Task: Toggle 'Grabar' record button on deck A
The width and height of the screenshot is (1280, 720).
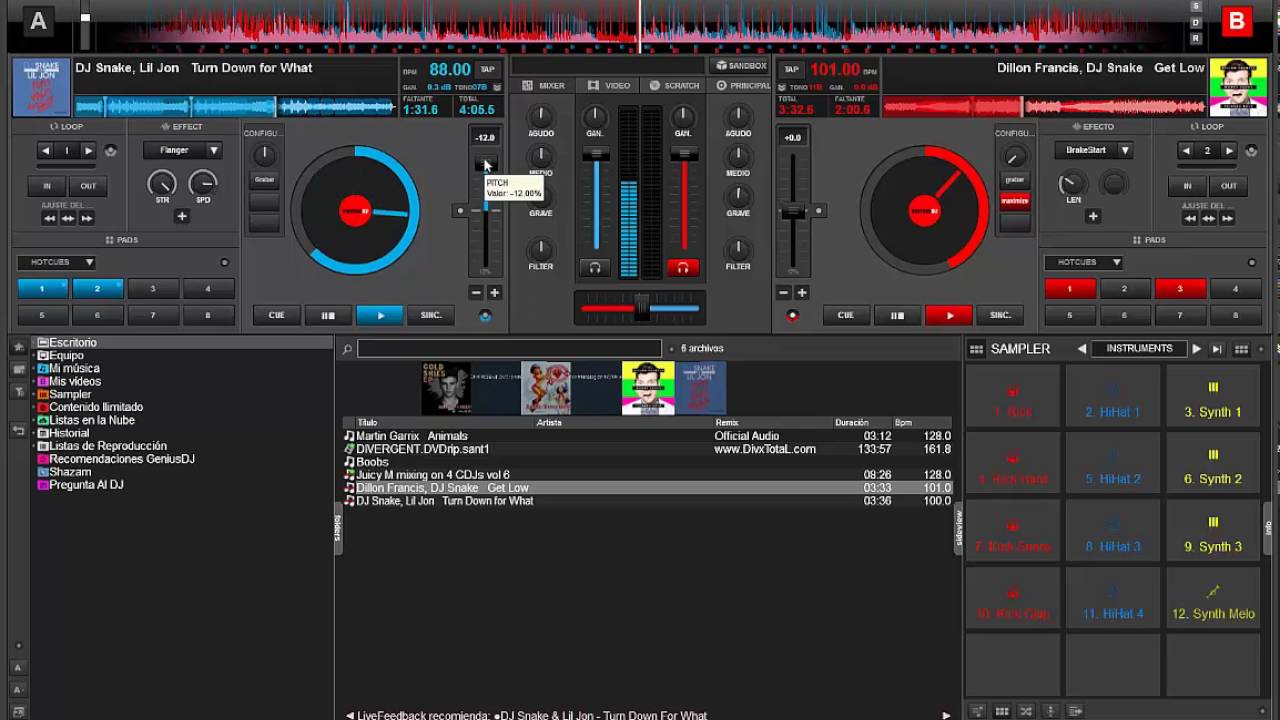Action: click(x=264, y=180)
